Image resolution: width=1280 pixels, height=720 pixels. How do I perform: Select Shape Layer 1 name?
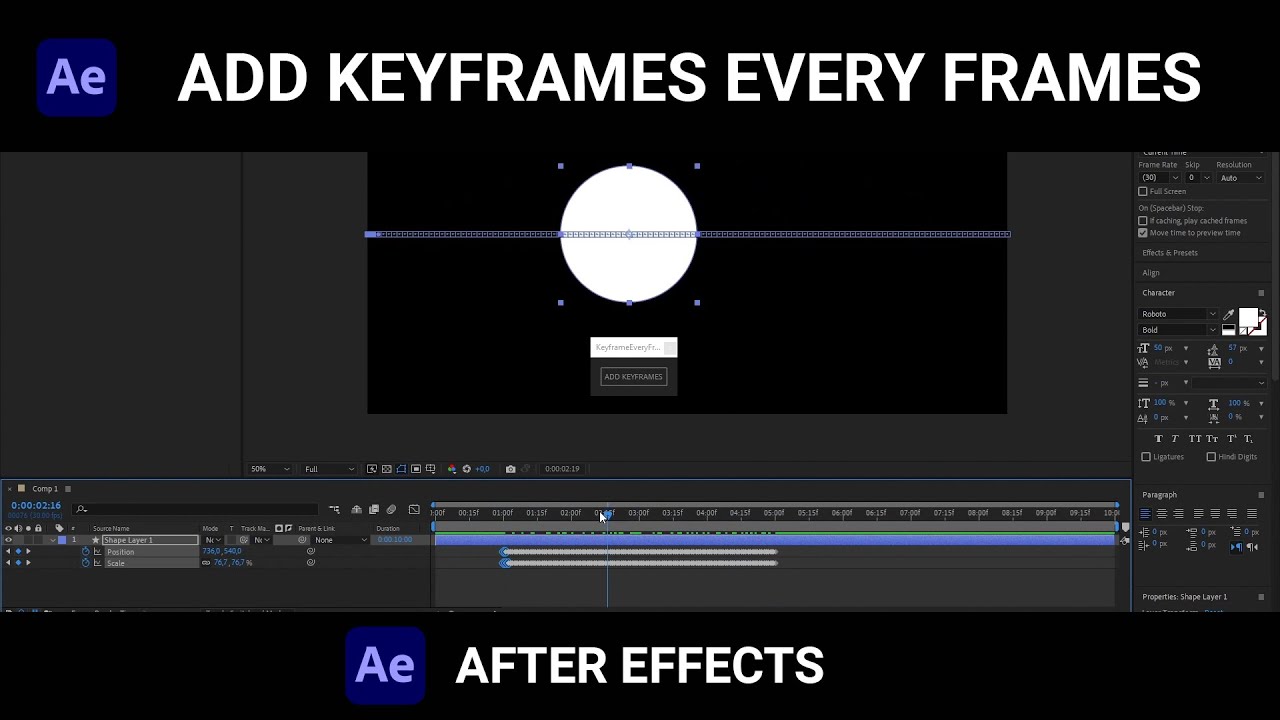click(150, 540)
